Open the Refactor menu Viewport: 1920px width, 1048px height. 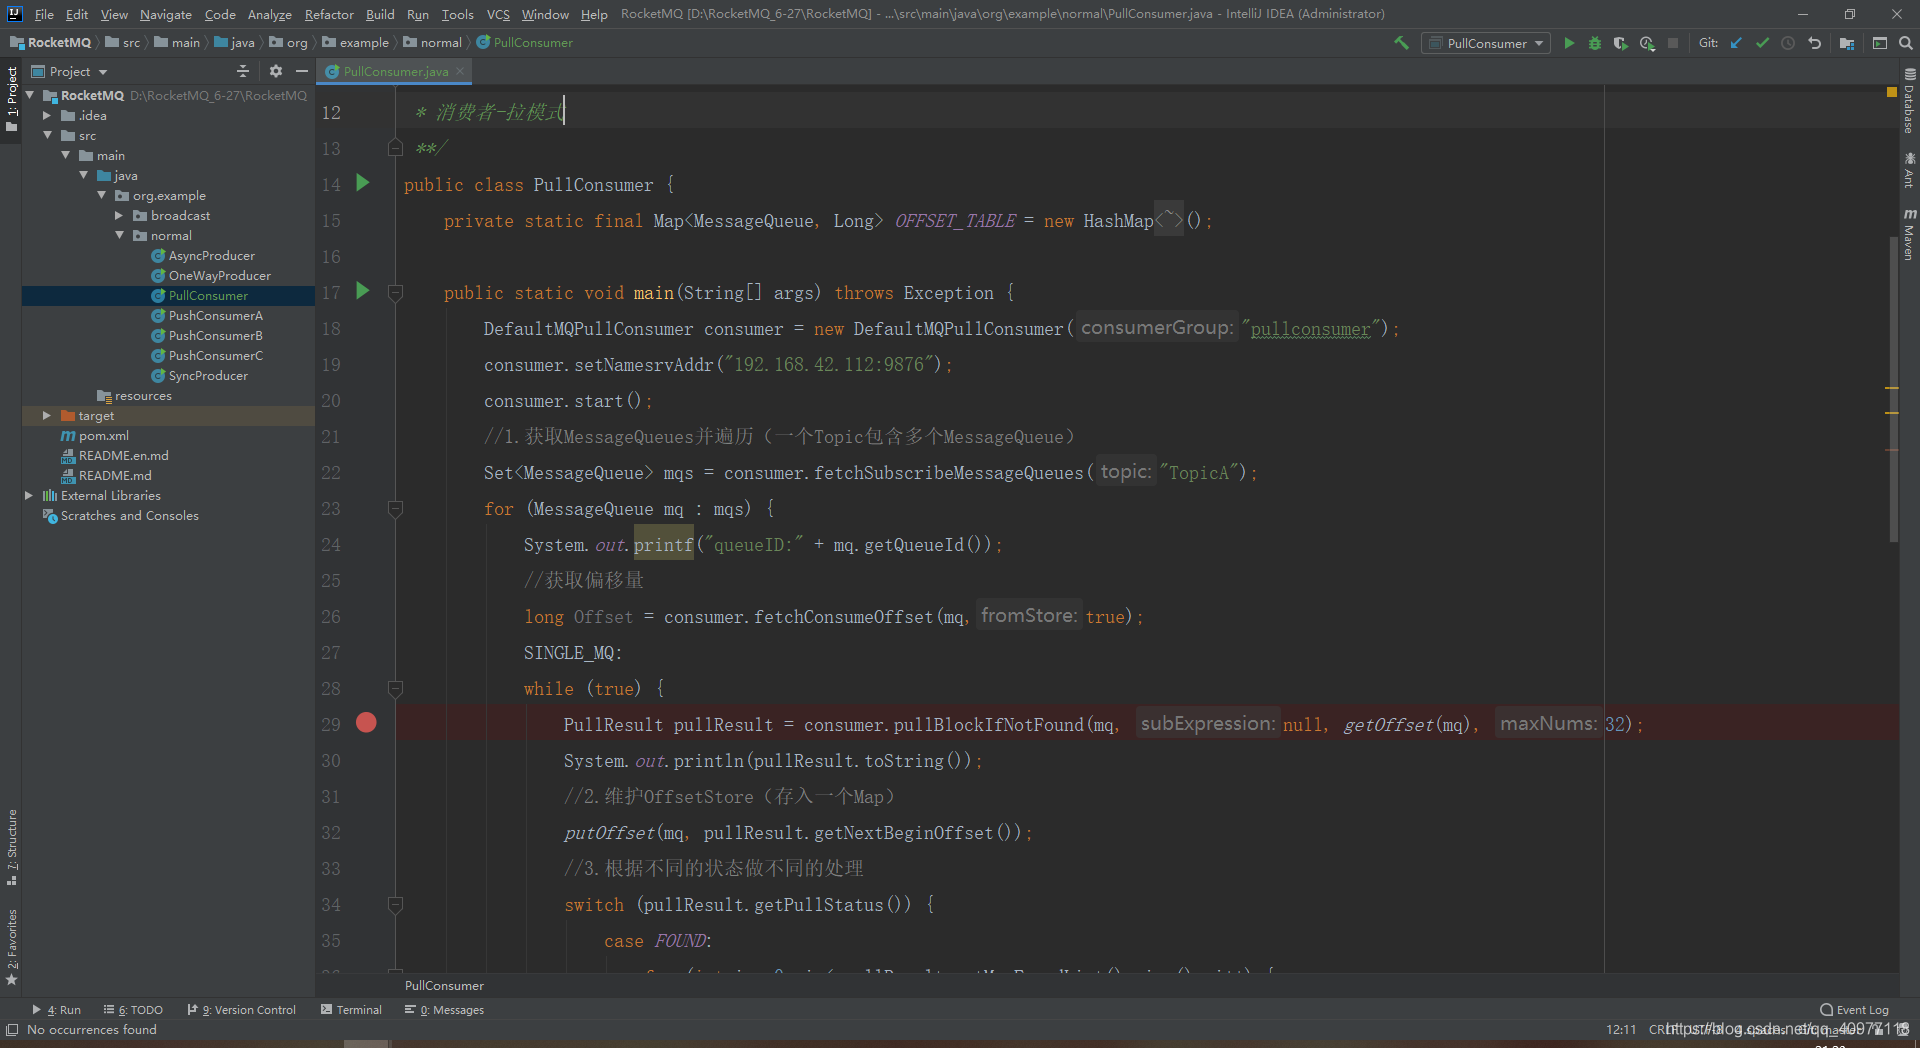[x=329, y=14]
